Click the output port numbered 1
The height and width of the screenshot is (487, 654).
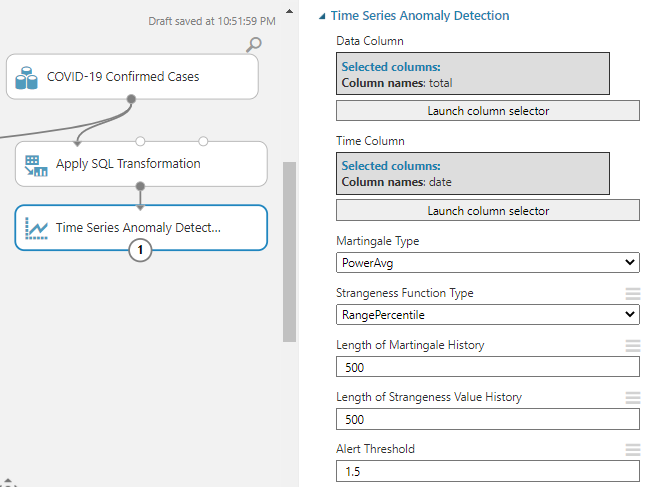[x=141, y=251]
